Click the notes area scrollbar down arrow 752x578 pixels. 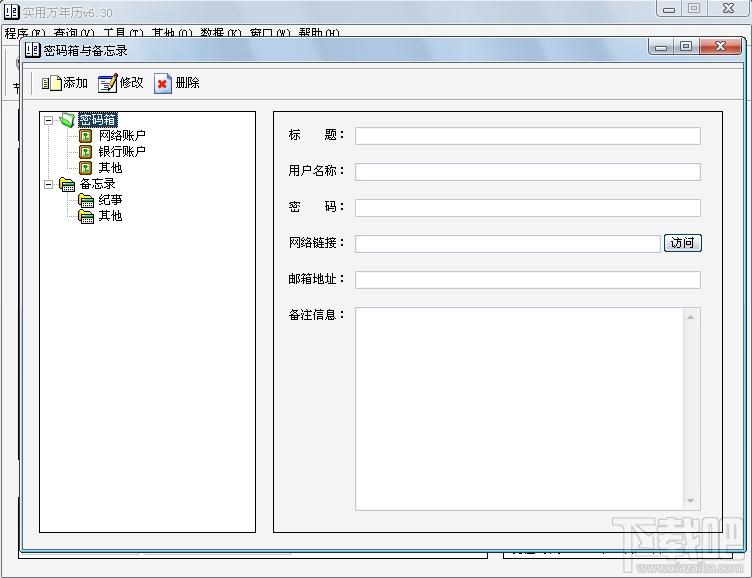pos(690,501)
